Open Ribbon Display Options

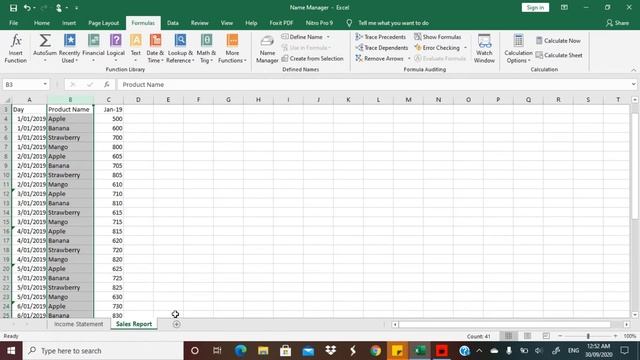pos(564,7)
